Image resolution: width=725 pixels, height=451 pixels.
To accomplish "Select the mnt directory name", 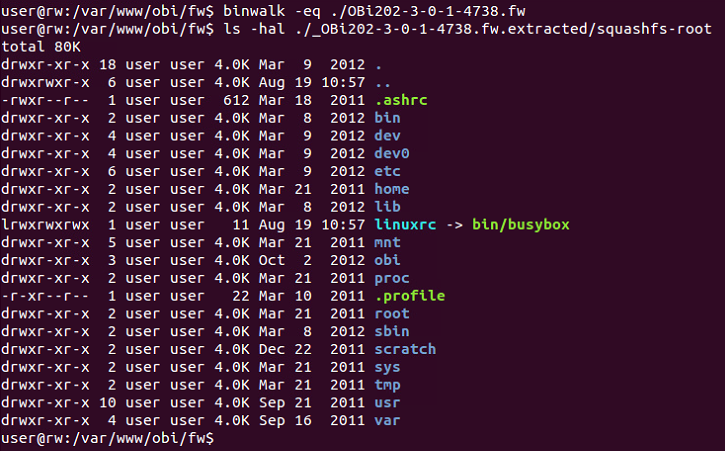I will [387, 242].
